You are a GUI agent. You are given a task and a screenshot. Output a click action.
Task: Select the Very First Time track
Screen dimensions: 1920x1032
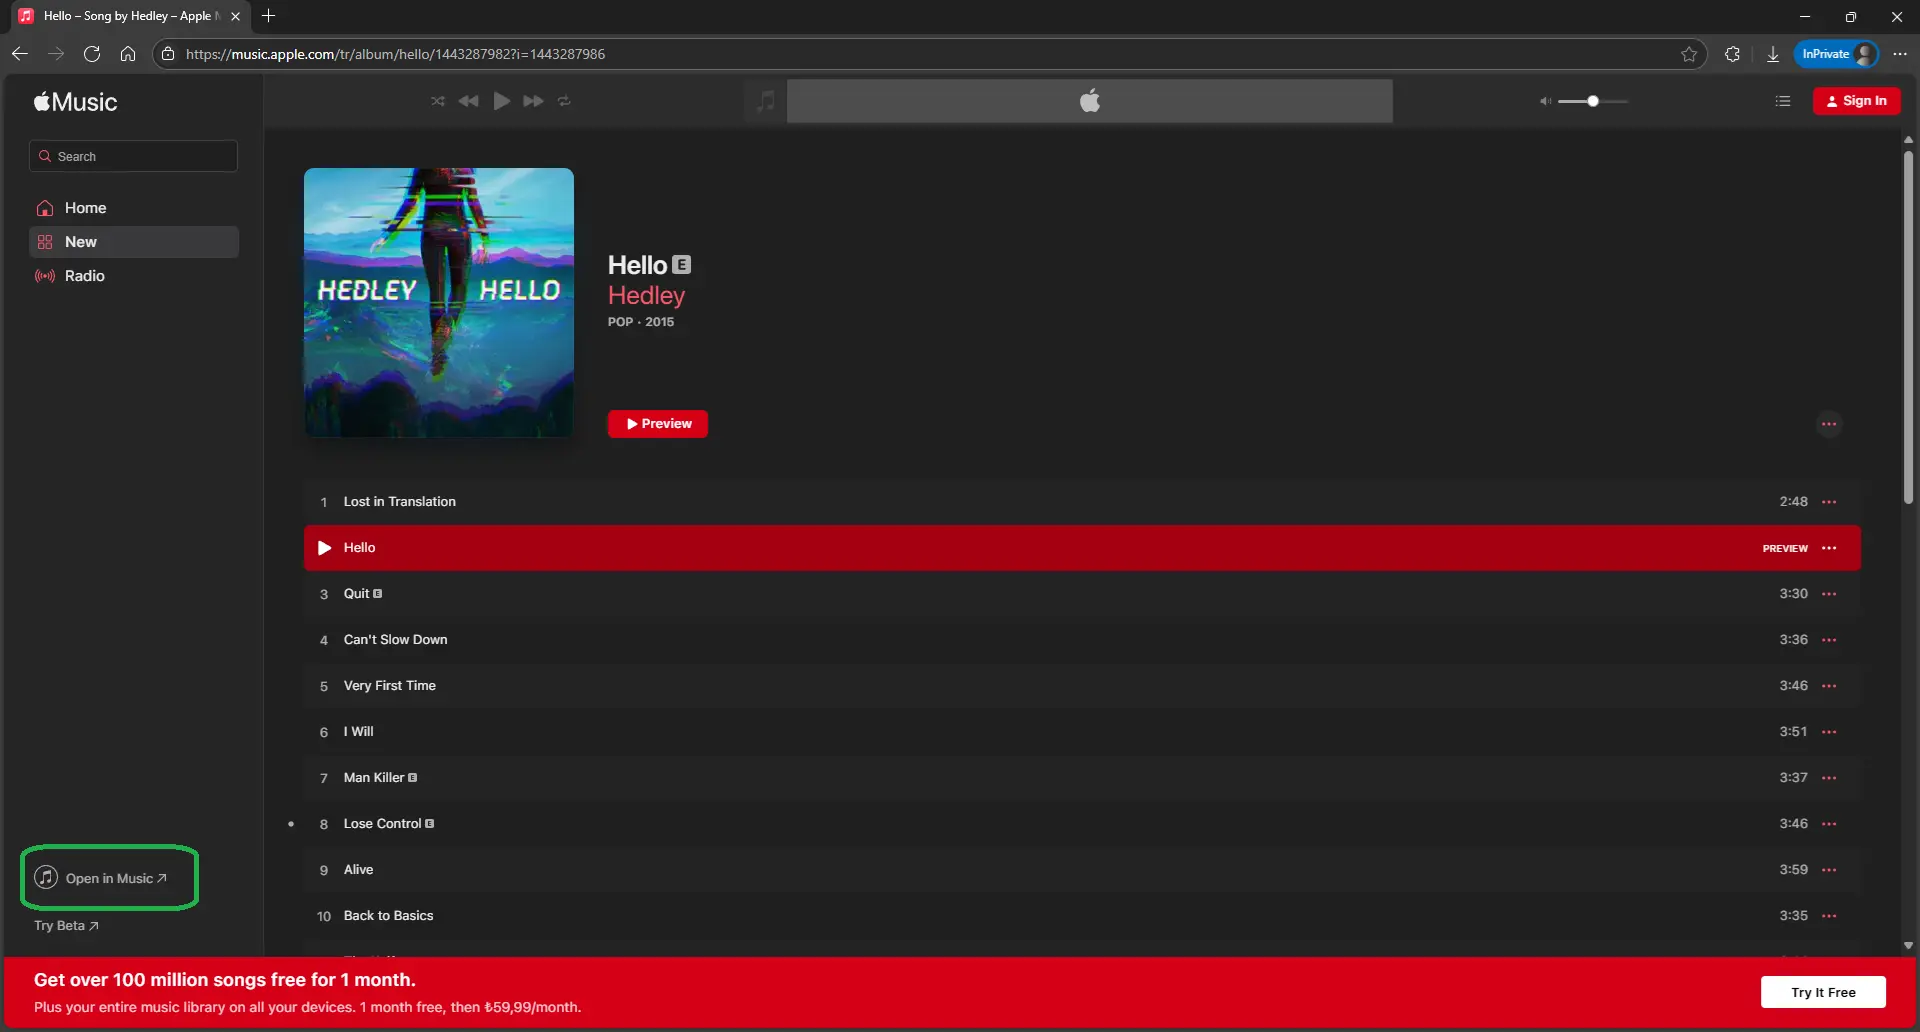tap(1082, 686)
